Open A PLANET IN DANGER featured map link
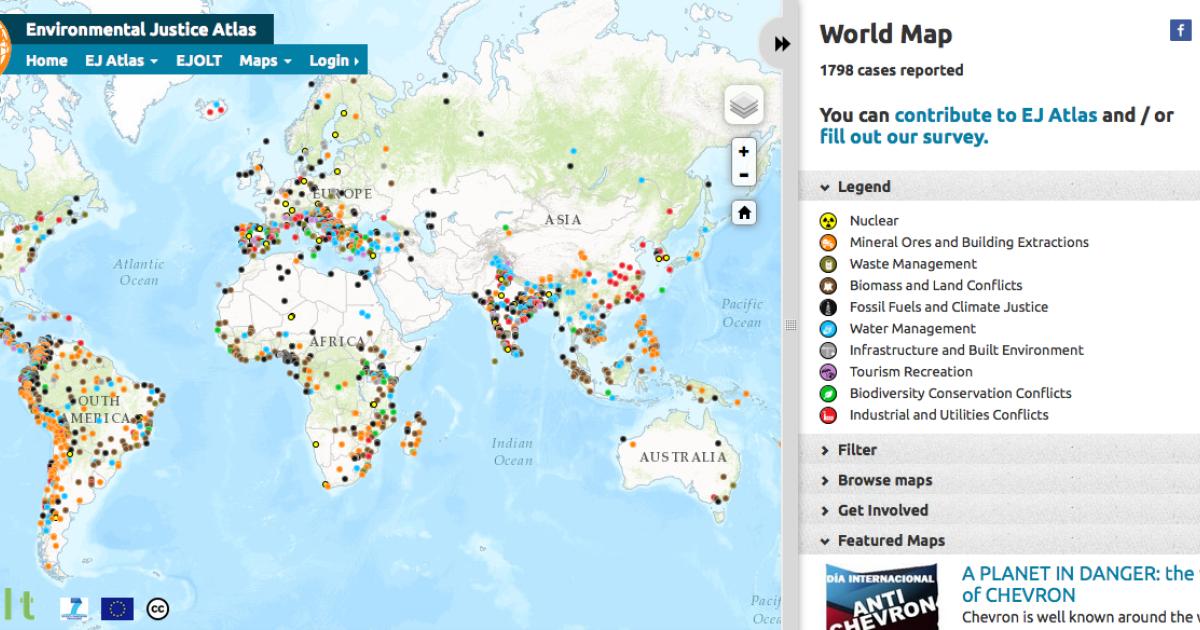1200x630 pixels. [x=1080, y=584]
